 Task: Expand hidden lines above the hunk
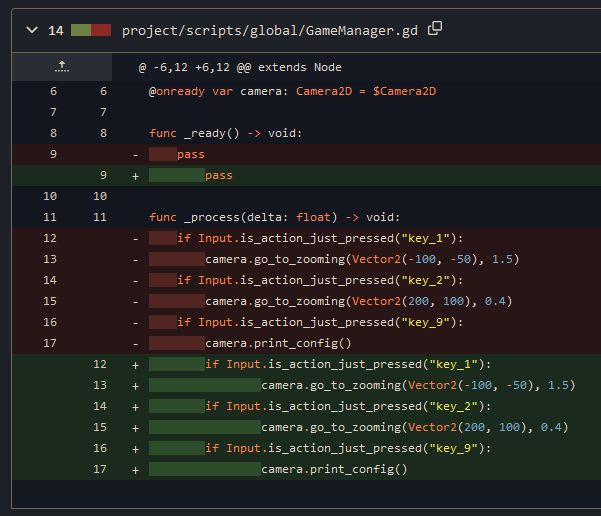(x=61, y=67)
